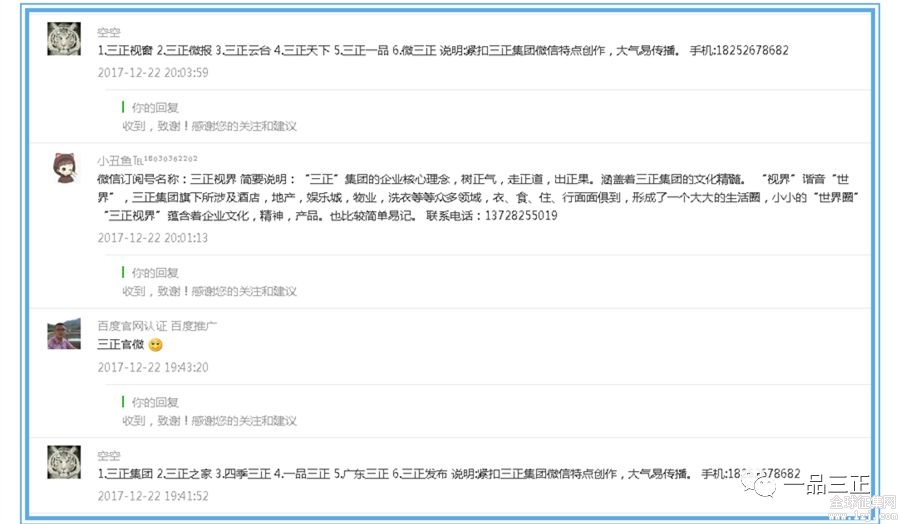Click 你的回复 label under the 20:01:13 comment
The height and width of the screenshot is (524, 900).
(155, 273)
